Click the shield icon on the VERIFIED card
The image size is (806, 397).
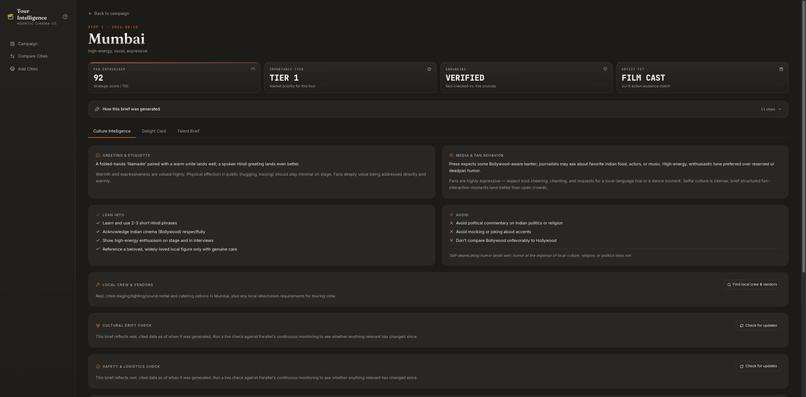tap(605, 69)
